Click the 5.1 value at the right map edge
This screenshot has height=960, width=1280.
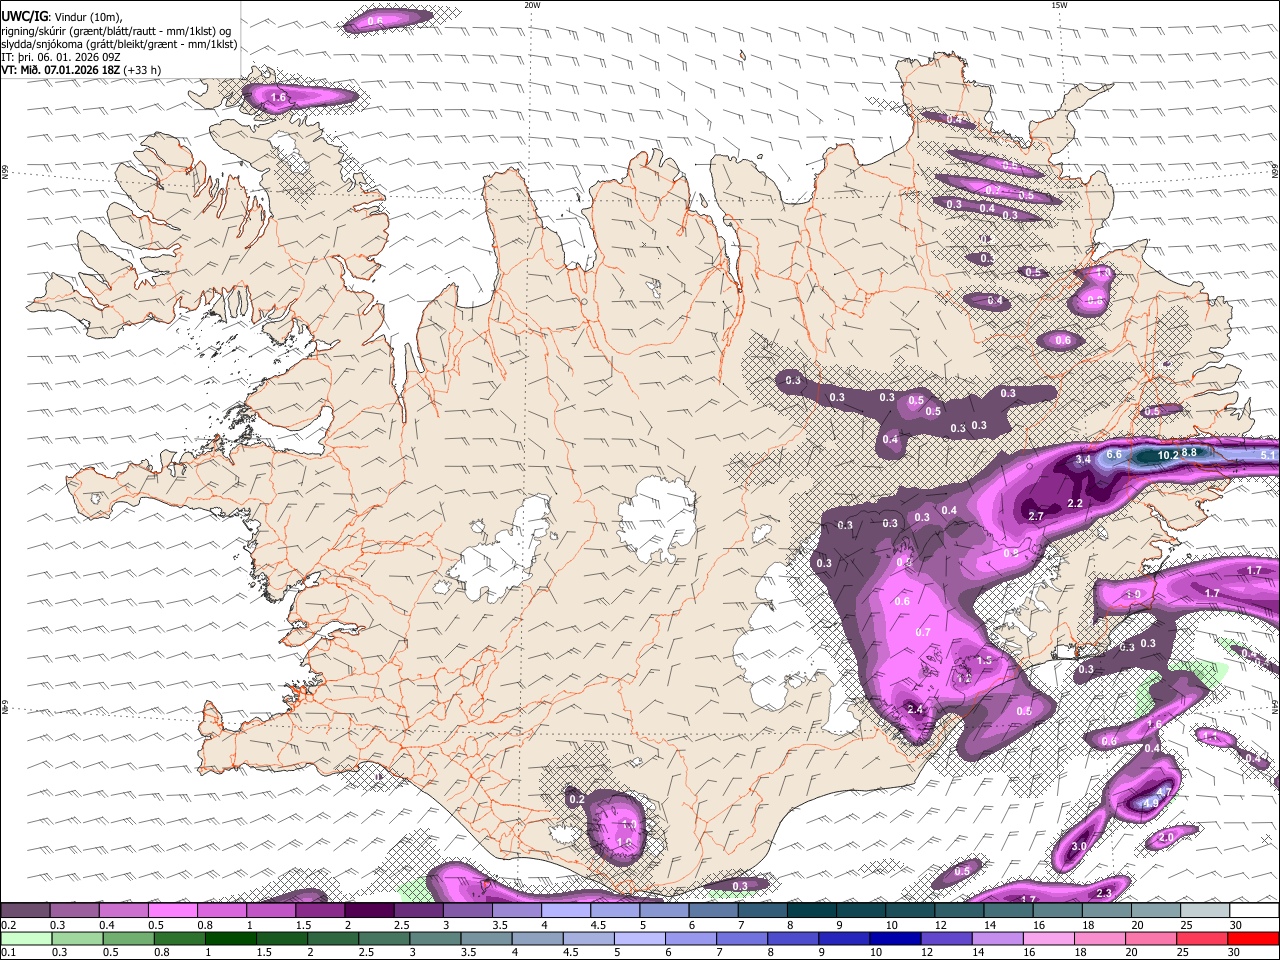(x=1268, y=455)
